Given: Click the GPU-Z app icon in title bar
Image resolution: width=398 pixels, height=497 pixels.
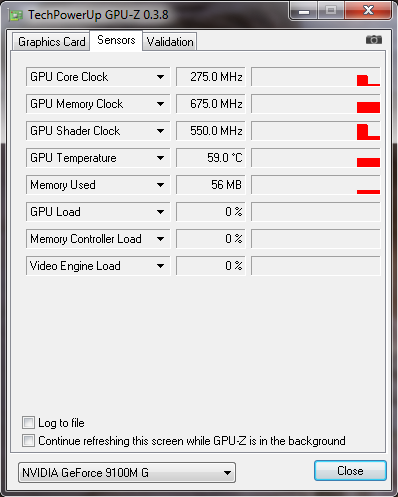Looking at the screenshot, I should (x=16, y=15).
